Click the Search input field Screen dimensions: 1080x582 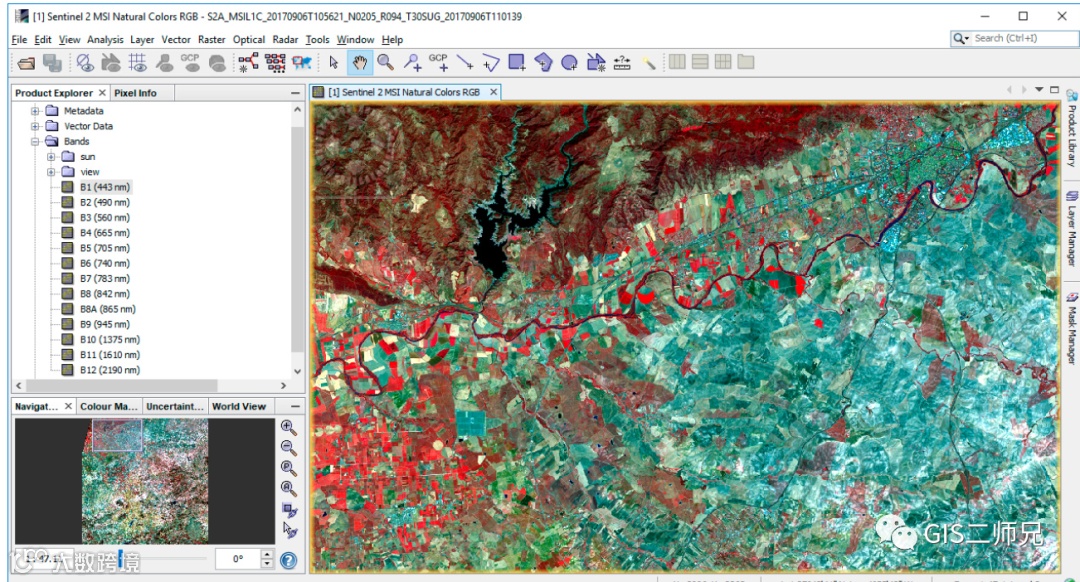click(x=1025, y=39)
